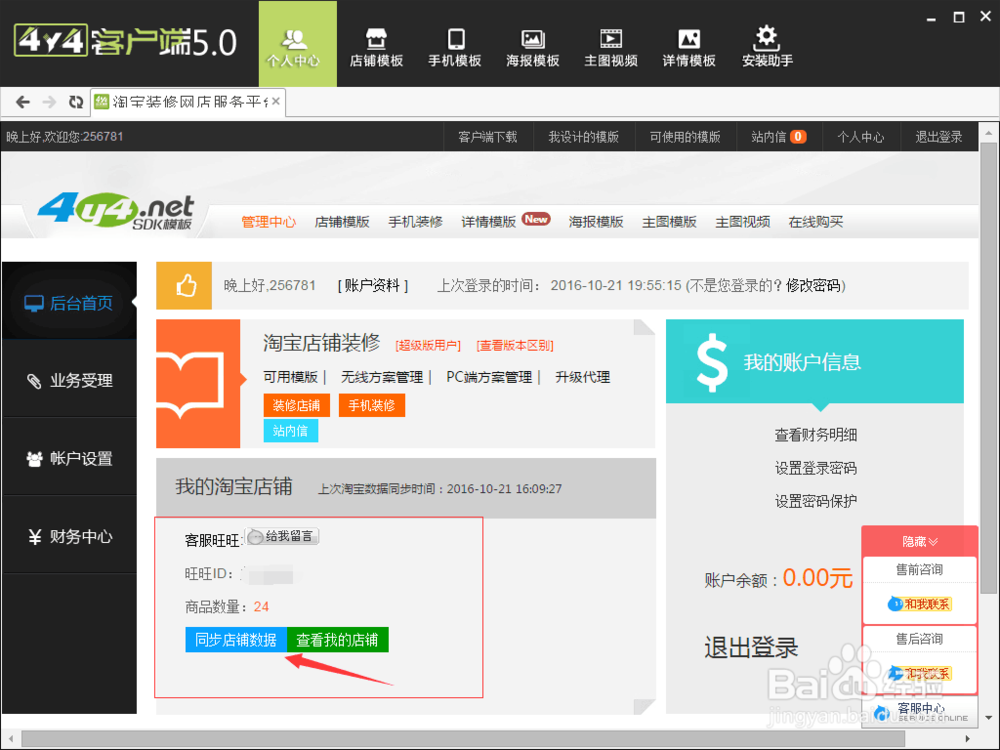Click 查看我的店铺 green button
This screenshot has height=750, width=1000.
(337, 640)
